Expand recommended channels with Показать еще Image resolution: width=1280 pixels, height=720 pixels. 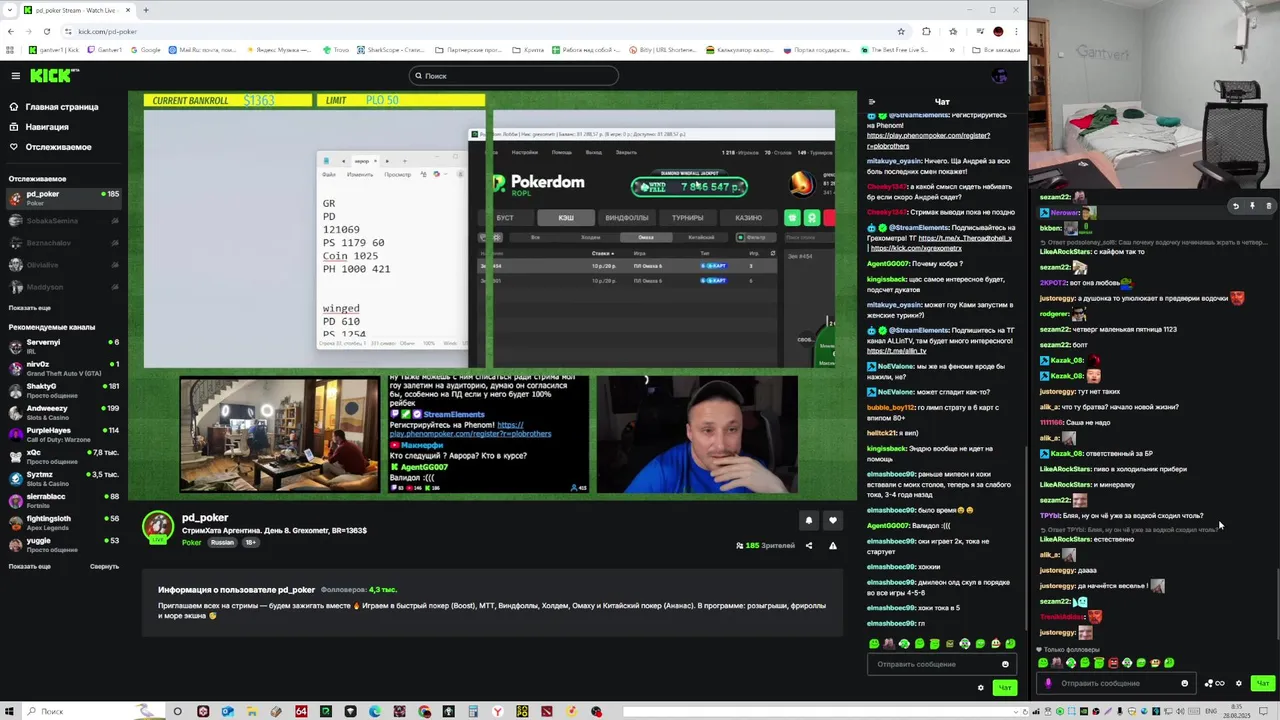click(x=30, y=566)
